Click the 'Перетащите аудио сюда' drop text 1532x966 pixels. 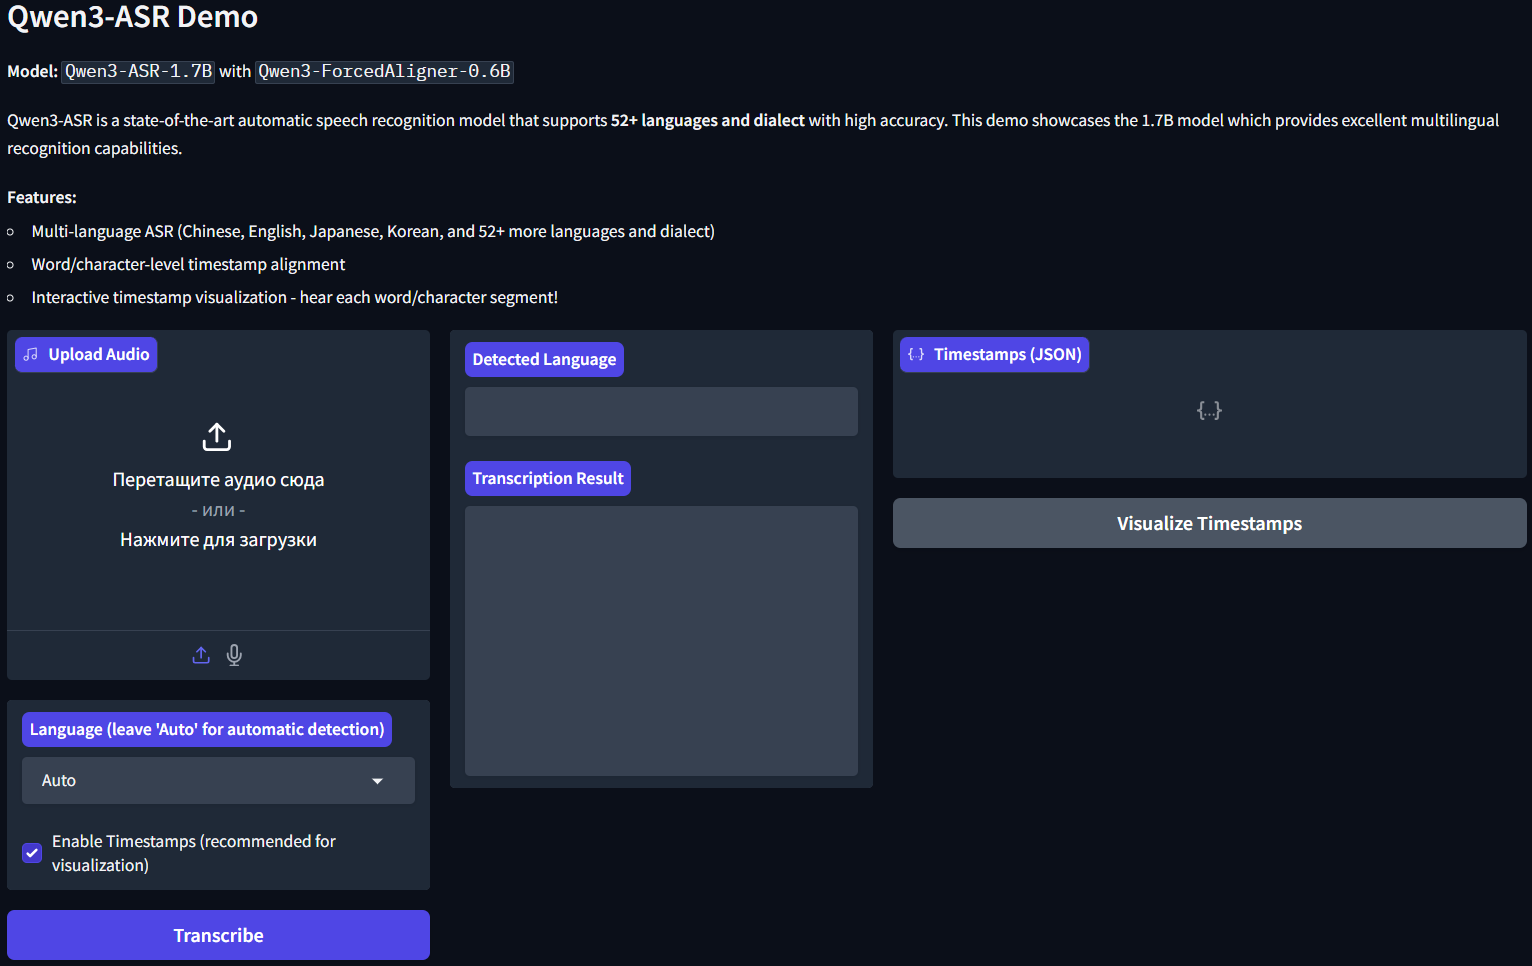click(x=218, y=480)
